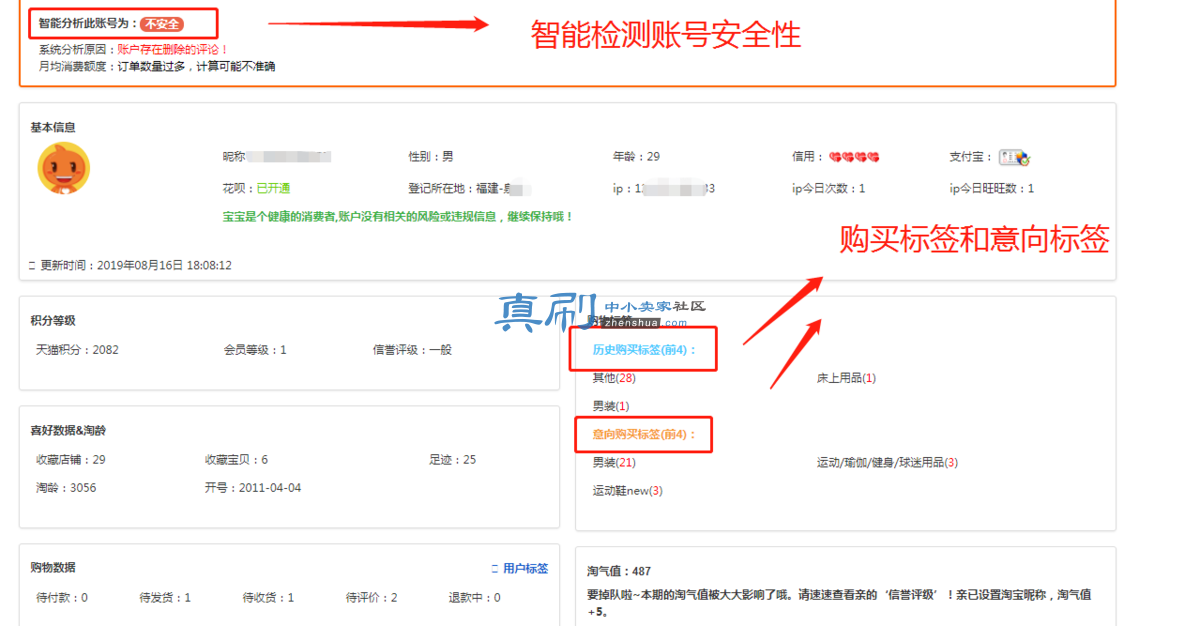Screen dimensions: 1200x626
Task: Click 性别：男 entry
Action: point(431,157)
